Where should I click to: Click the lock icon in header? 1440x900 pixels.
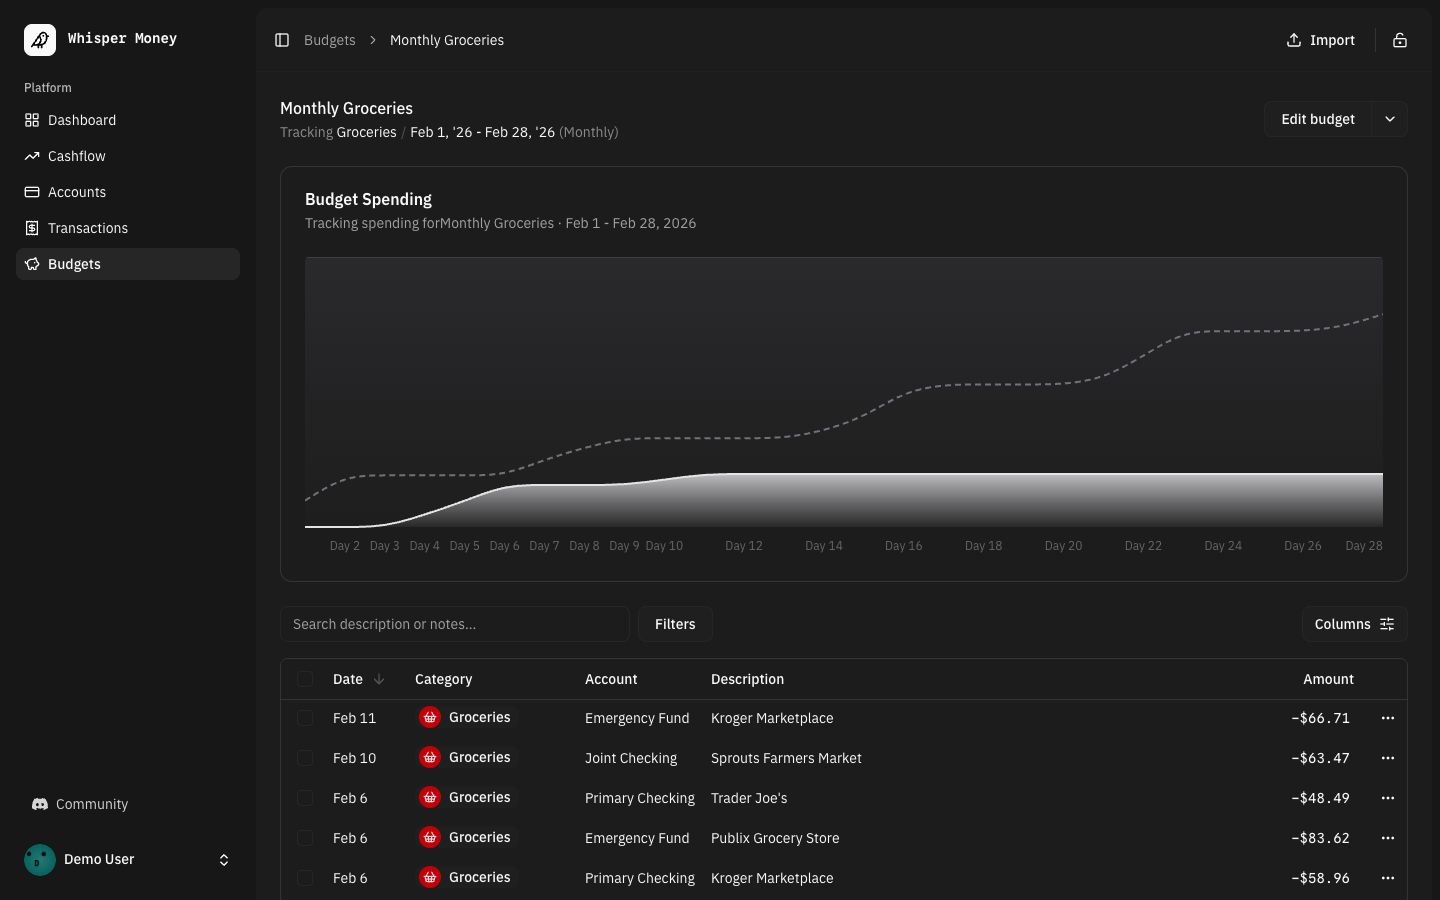pyautogui.click(x=1400, y=40)
